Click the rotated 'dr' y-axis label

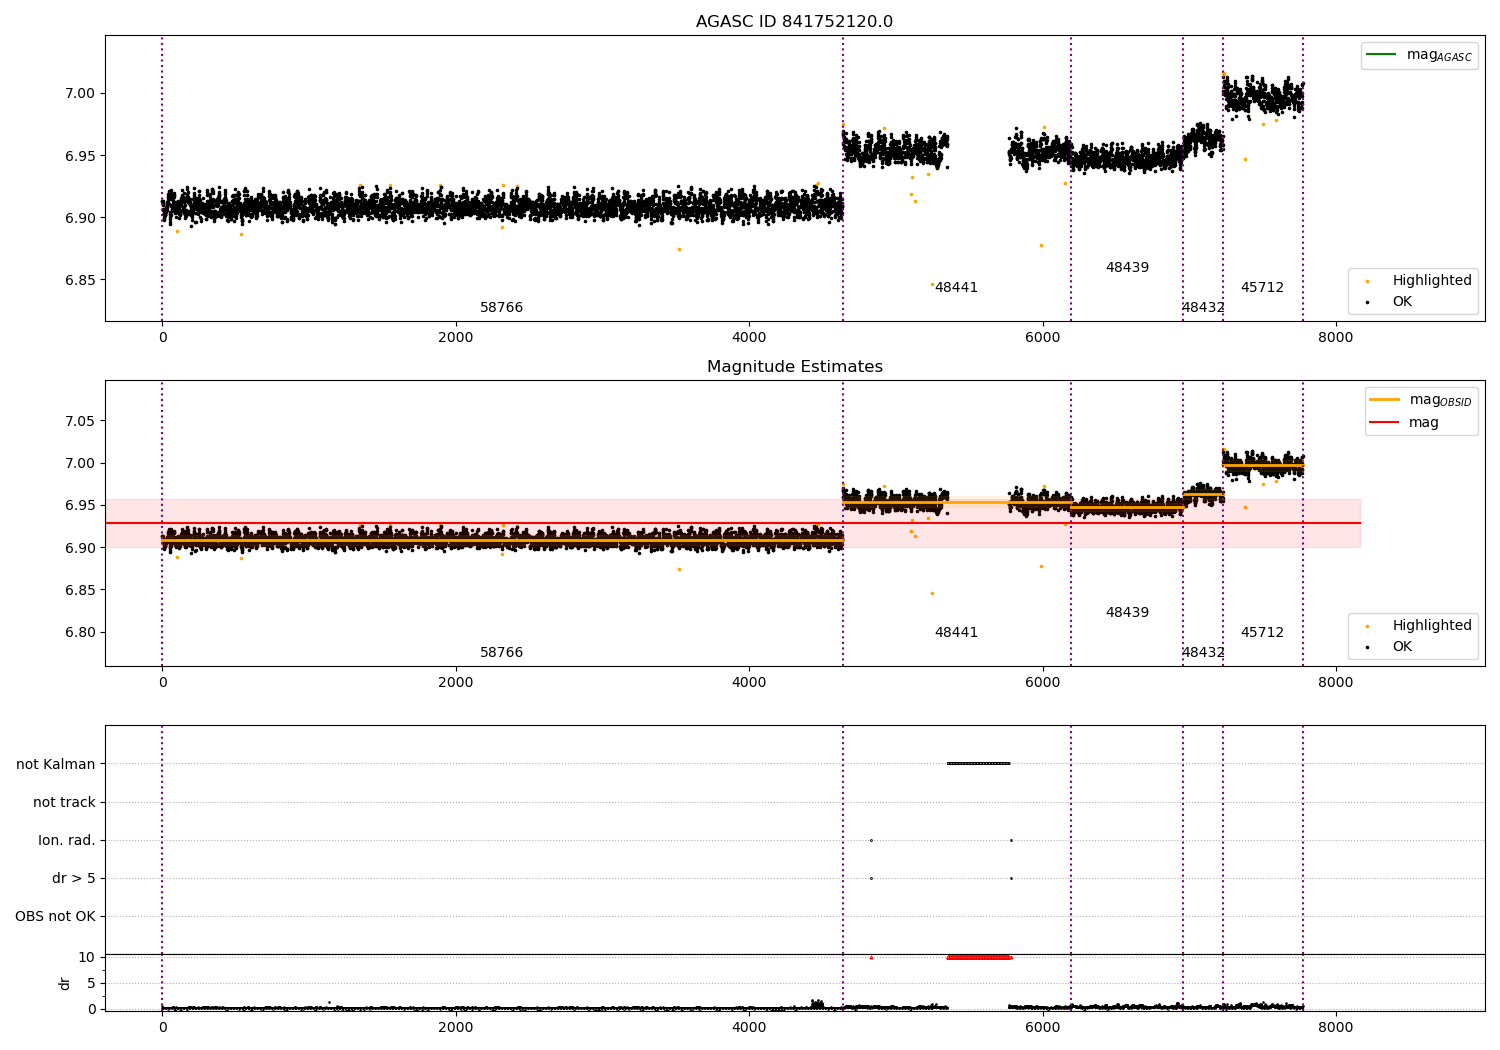pyautogui.click(x=65, y=983)
